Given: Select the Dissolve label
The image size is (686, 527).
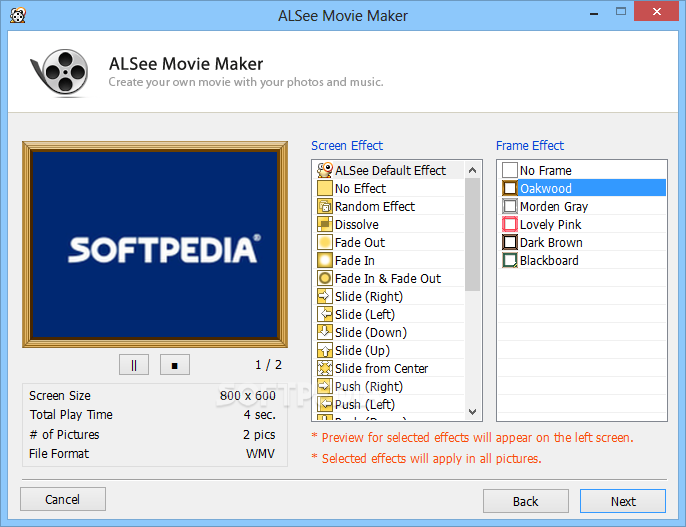Looking at the screenshot, I should 357,224.
